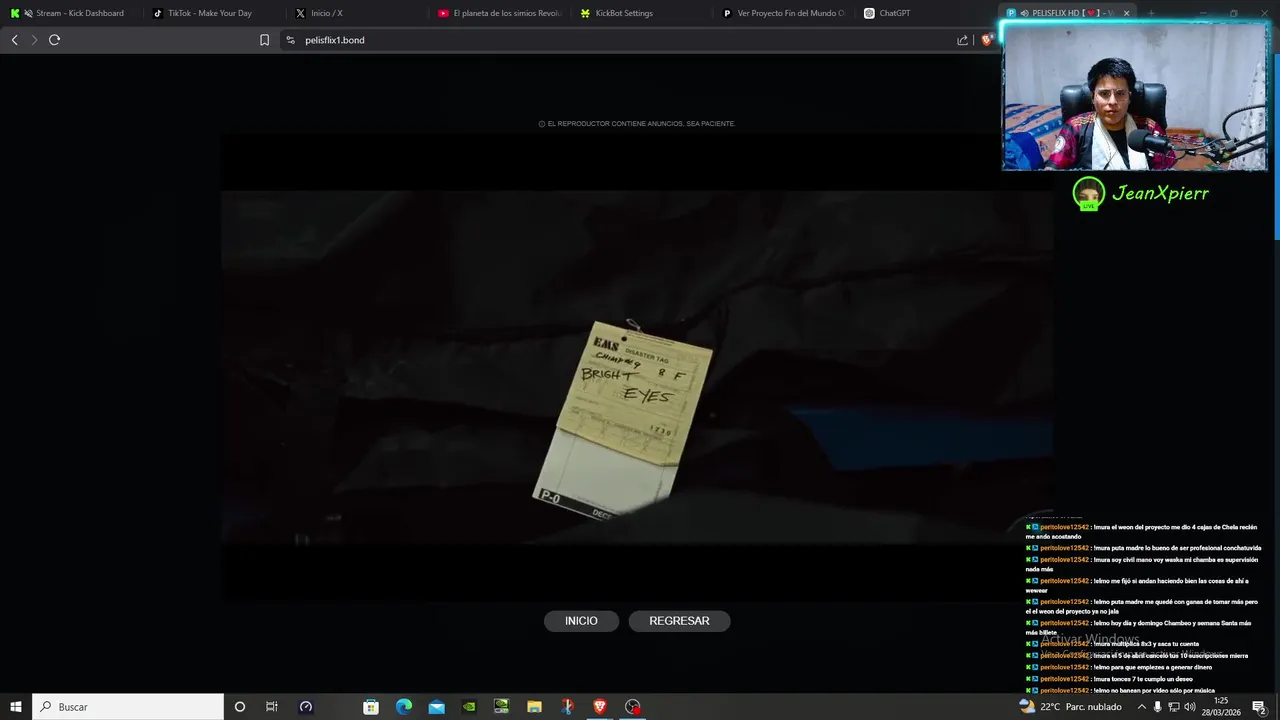Switch to TikTok - Make Your Day tab

215,13
